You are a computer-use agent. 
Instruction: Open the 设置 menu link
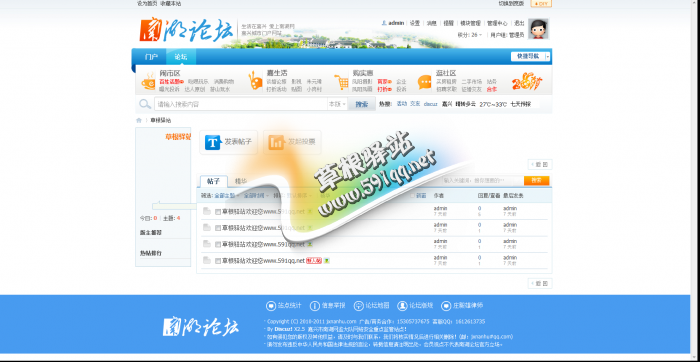415,23
